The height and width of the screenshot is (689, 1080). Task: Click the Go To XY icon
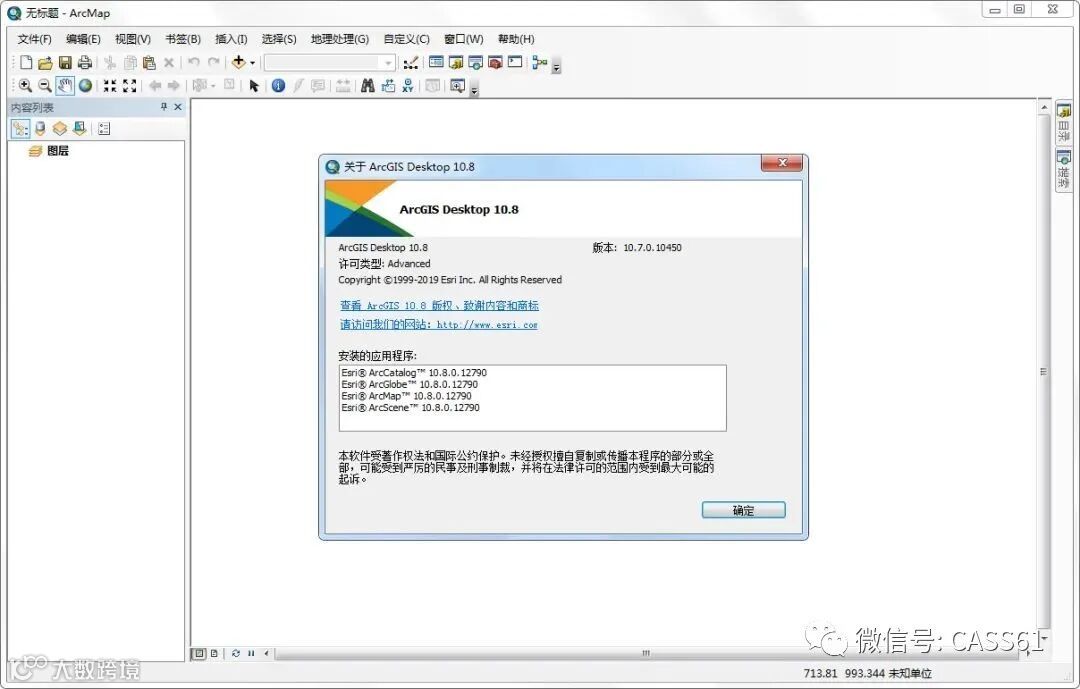click(408, 85)
